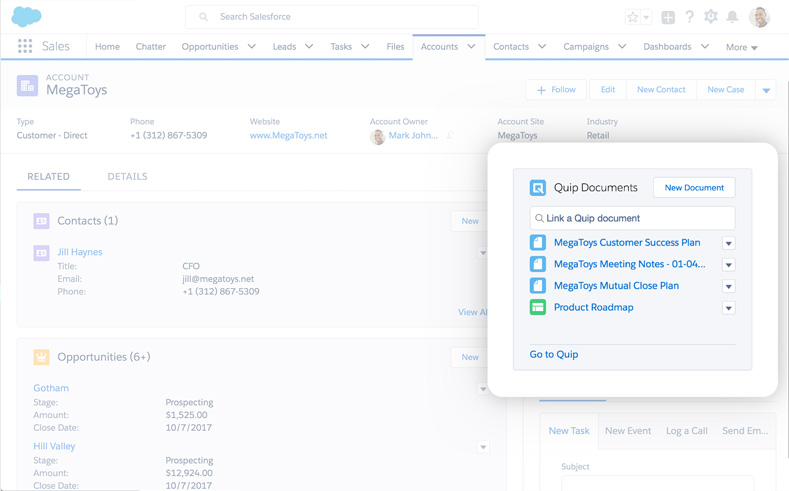Click the Quip Documents logo icon
This screenshot has height=491, width=789.
(x=538, y=188)
